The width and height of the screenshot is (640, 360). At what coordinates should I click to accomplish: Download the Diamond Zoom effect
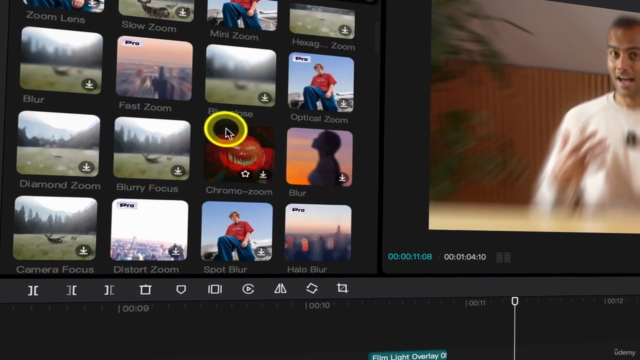[86, 167]
